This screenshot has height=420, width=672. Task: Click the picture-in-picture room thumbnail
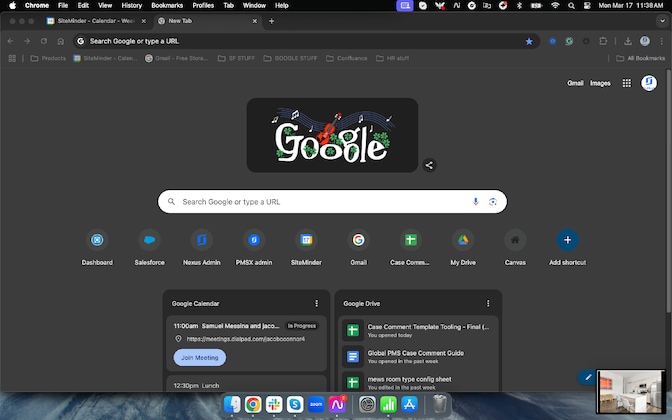(x=630, y=391)
